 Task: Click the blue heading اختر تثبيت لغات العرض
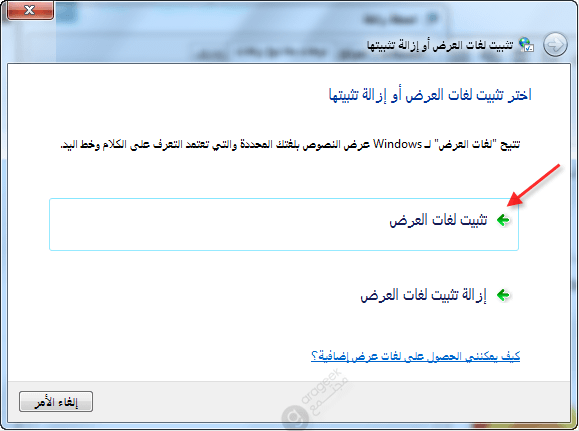click(430, 95)
